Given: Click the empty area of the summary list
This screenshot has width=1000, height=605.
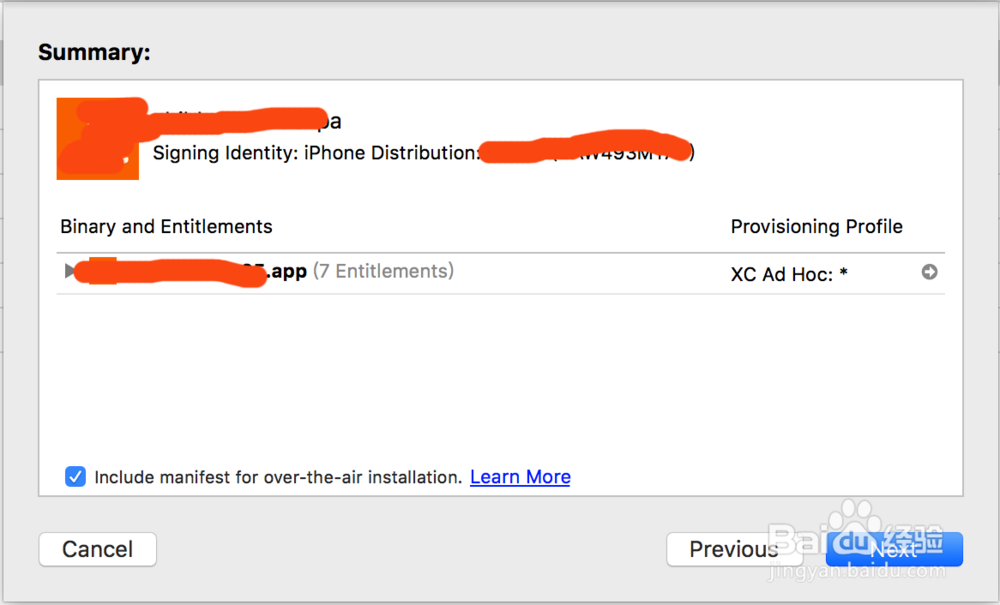Looking at the screenshot, I should click(x=500, y=380).
